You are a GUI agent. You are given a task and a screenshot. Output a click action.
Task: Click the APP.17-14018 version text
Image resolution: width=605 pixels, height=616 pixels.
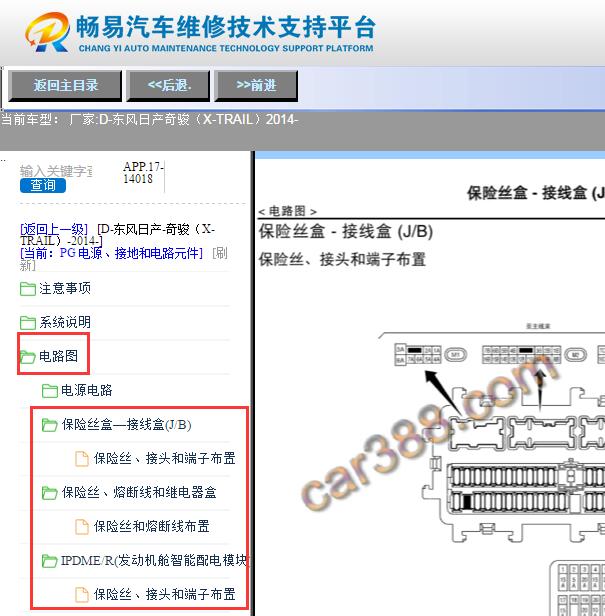point(143,172)
